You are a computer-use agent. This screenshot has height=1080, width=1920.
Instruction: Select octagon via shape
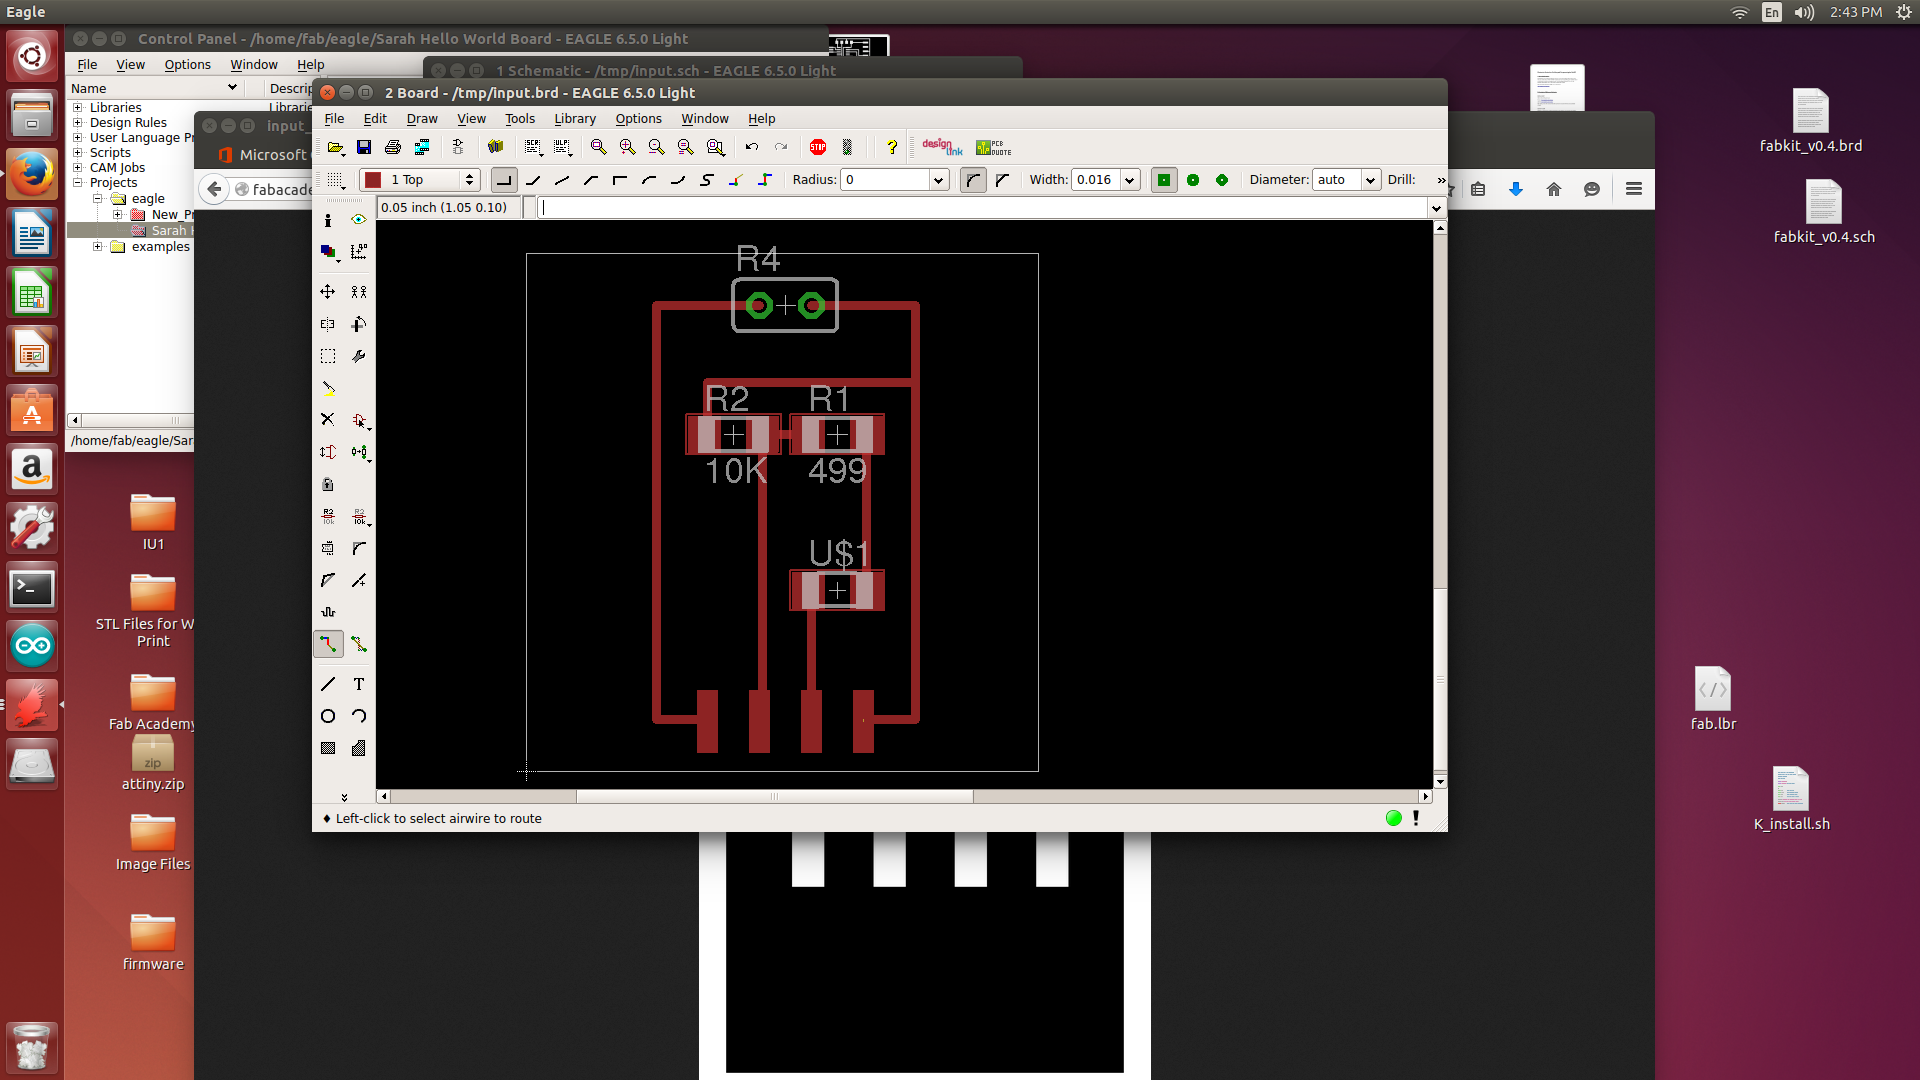point(1222,180)
